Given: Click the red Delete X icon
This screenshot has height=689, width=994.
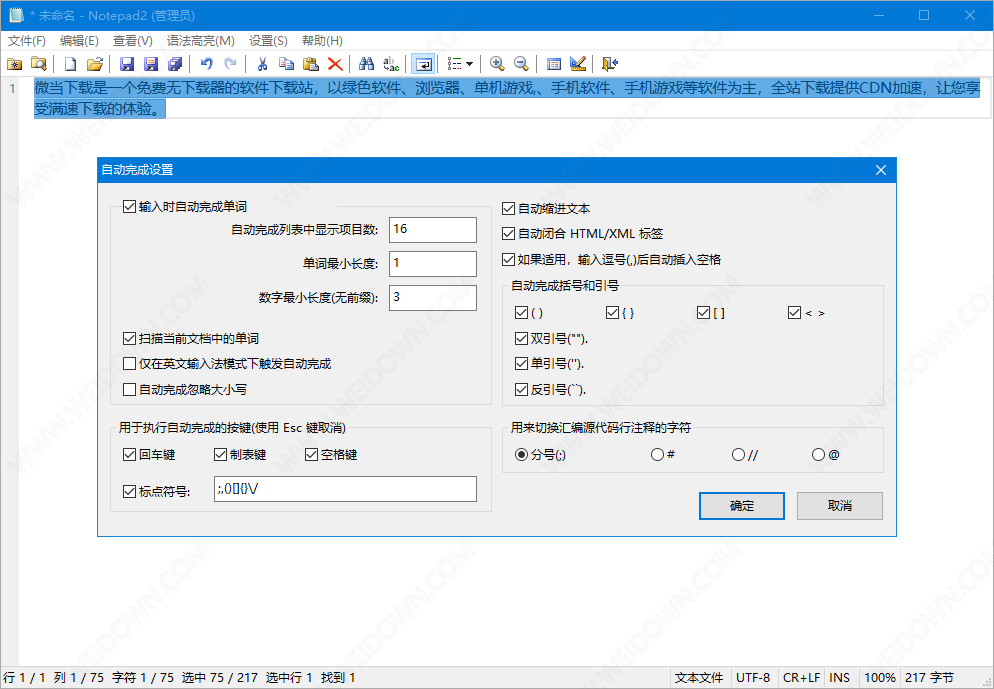Looking at the screenshot, I should [x=334, y=64].
